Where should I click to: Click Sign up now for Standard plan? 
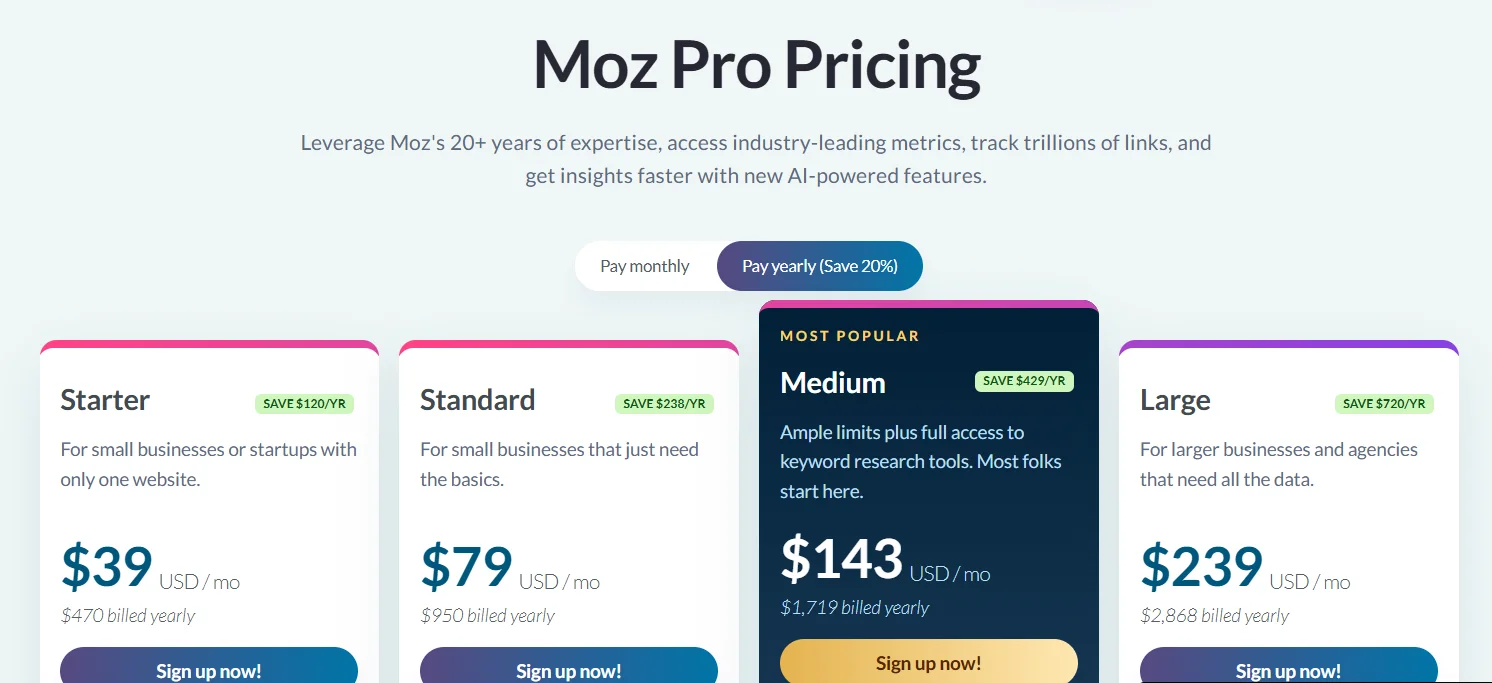point(569,669)
